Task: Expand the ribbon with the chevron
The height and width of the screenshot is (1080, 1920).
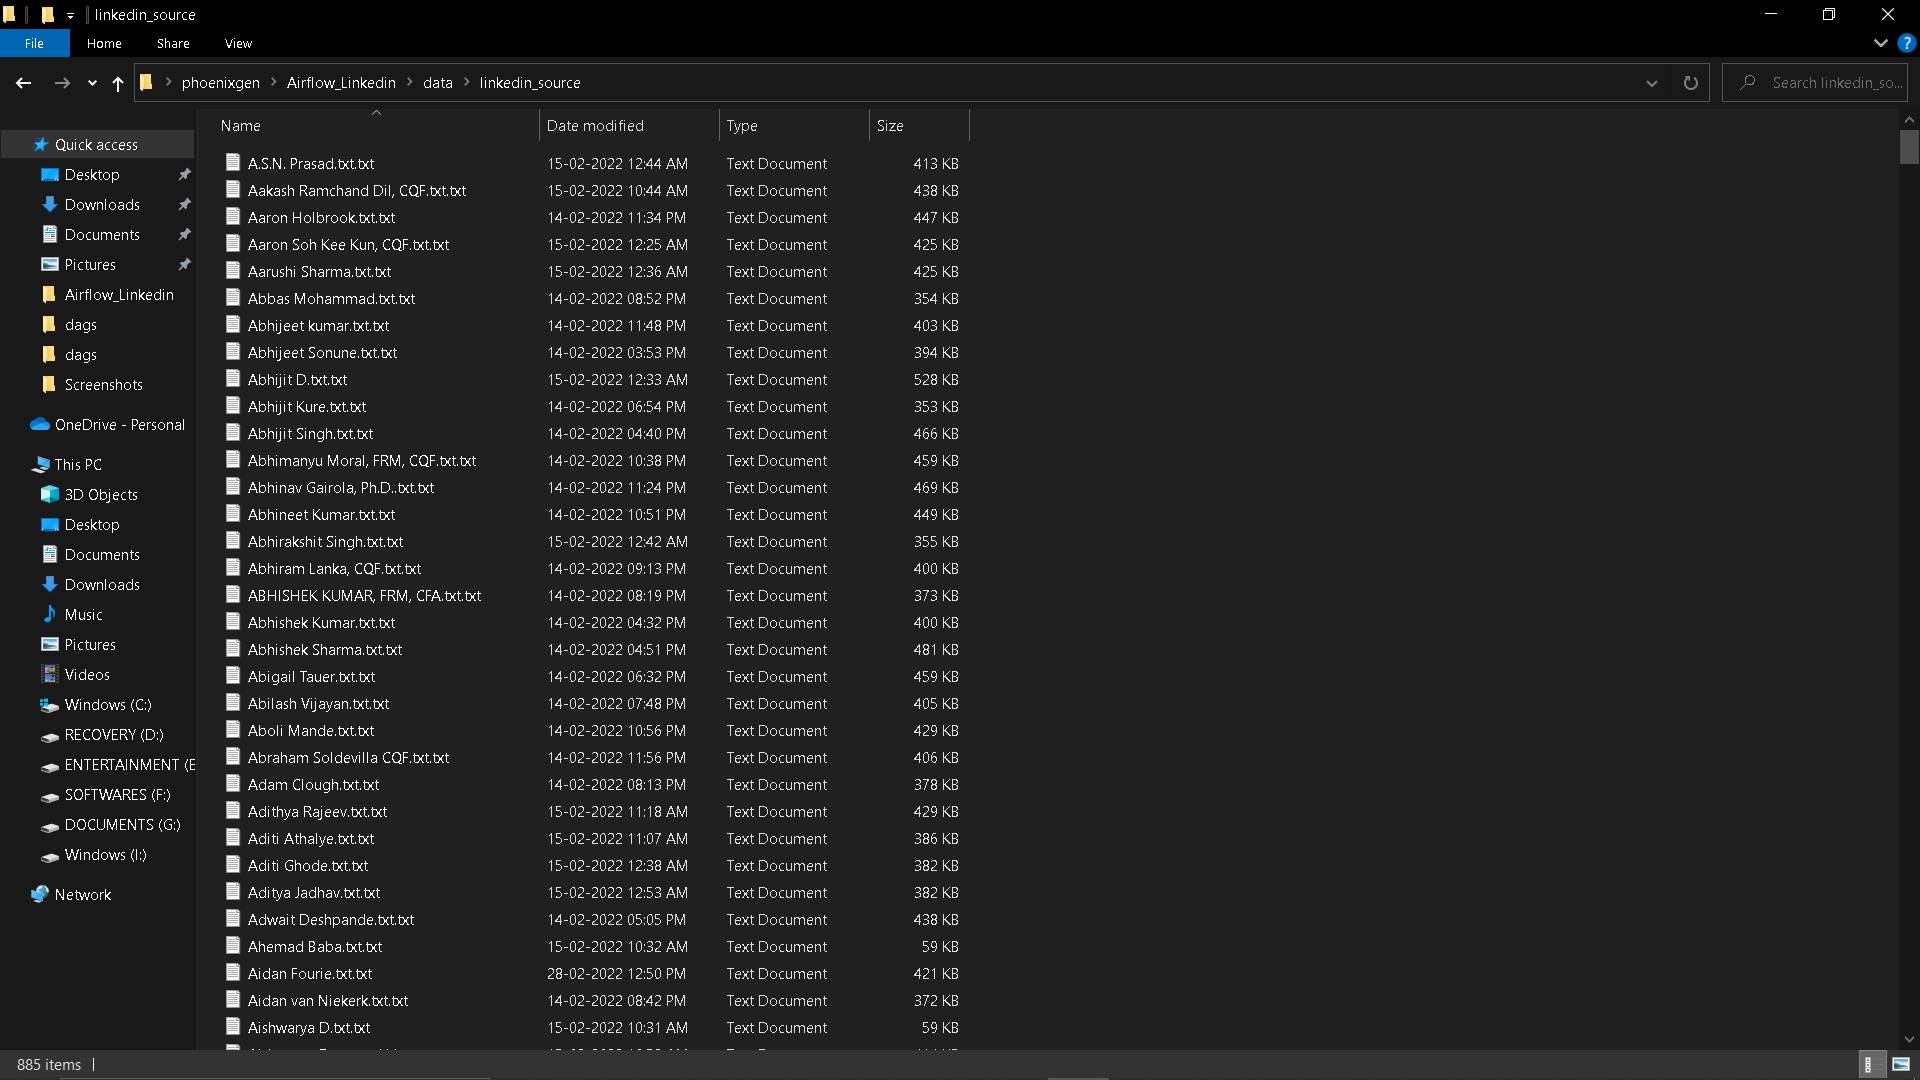Action: pos(1880,44)
